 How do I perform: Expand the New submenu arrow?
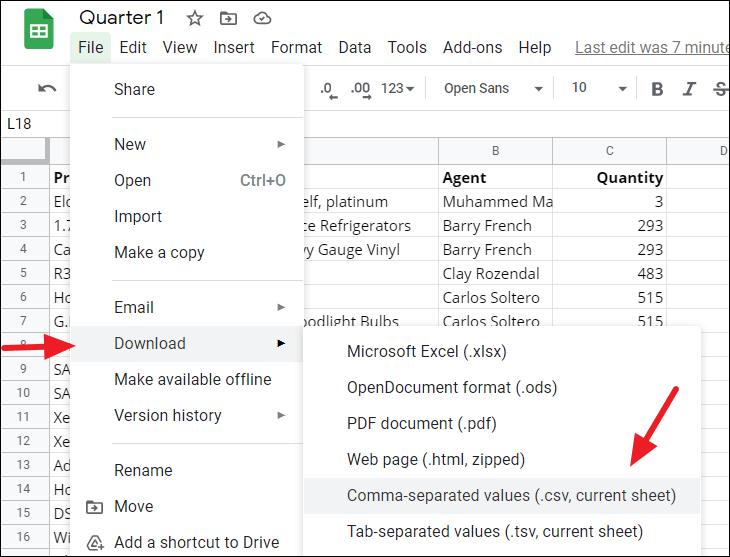pyautogui.click(x=281, y=144)
